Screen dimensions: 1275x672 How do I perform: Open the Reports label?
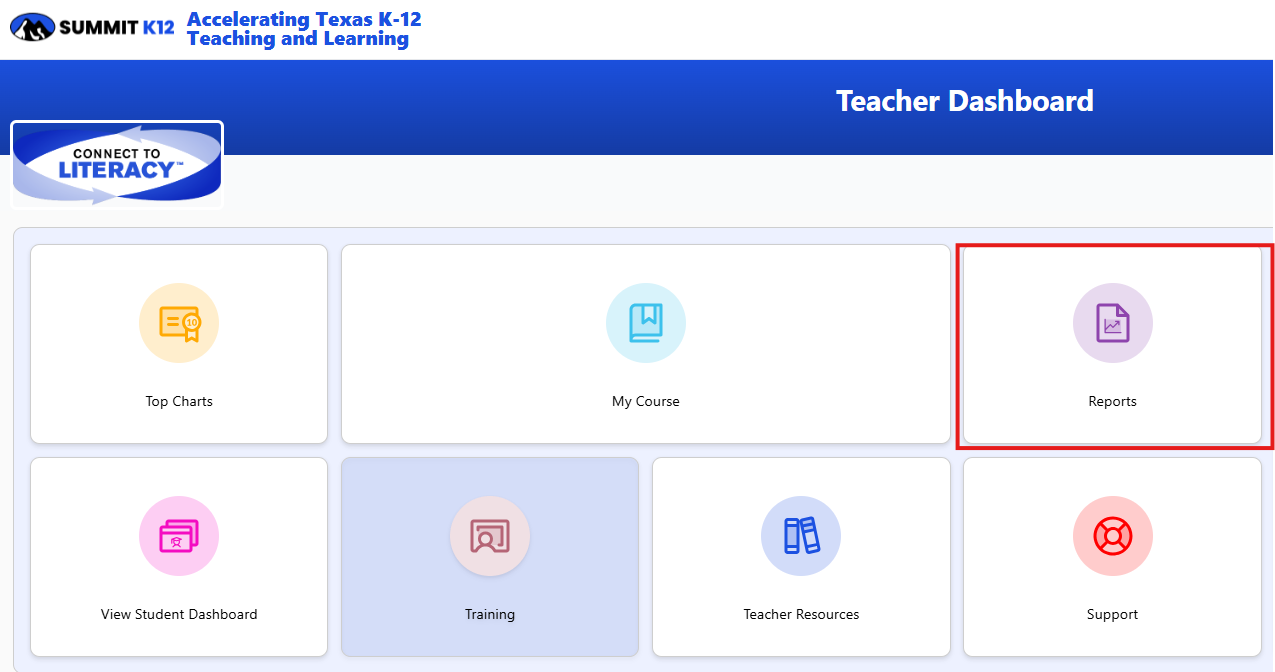tap(1112, 401)
